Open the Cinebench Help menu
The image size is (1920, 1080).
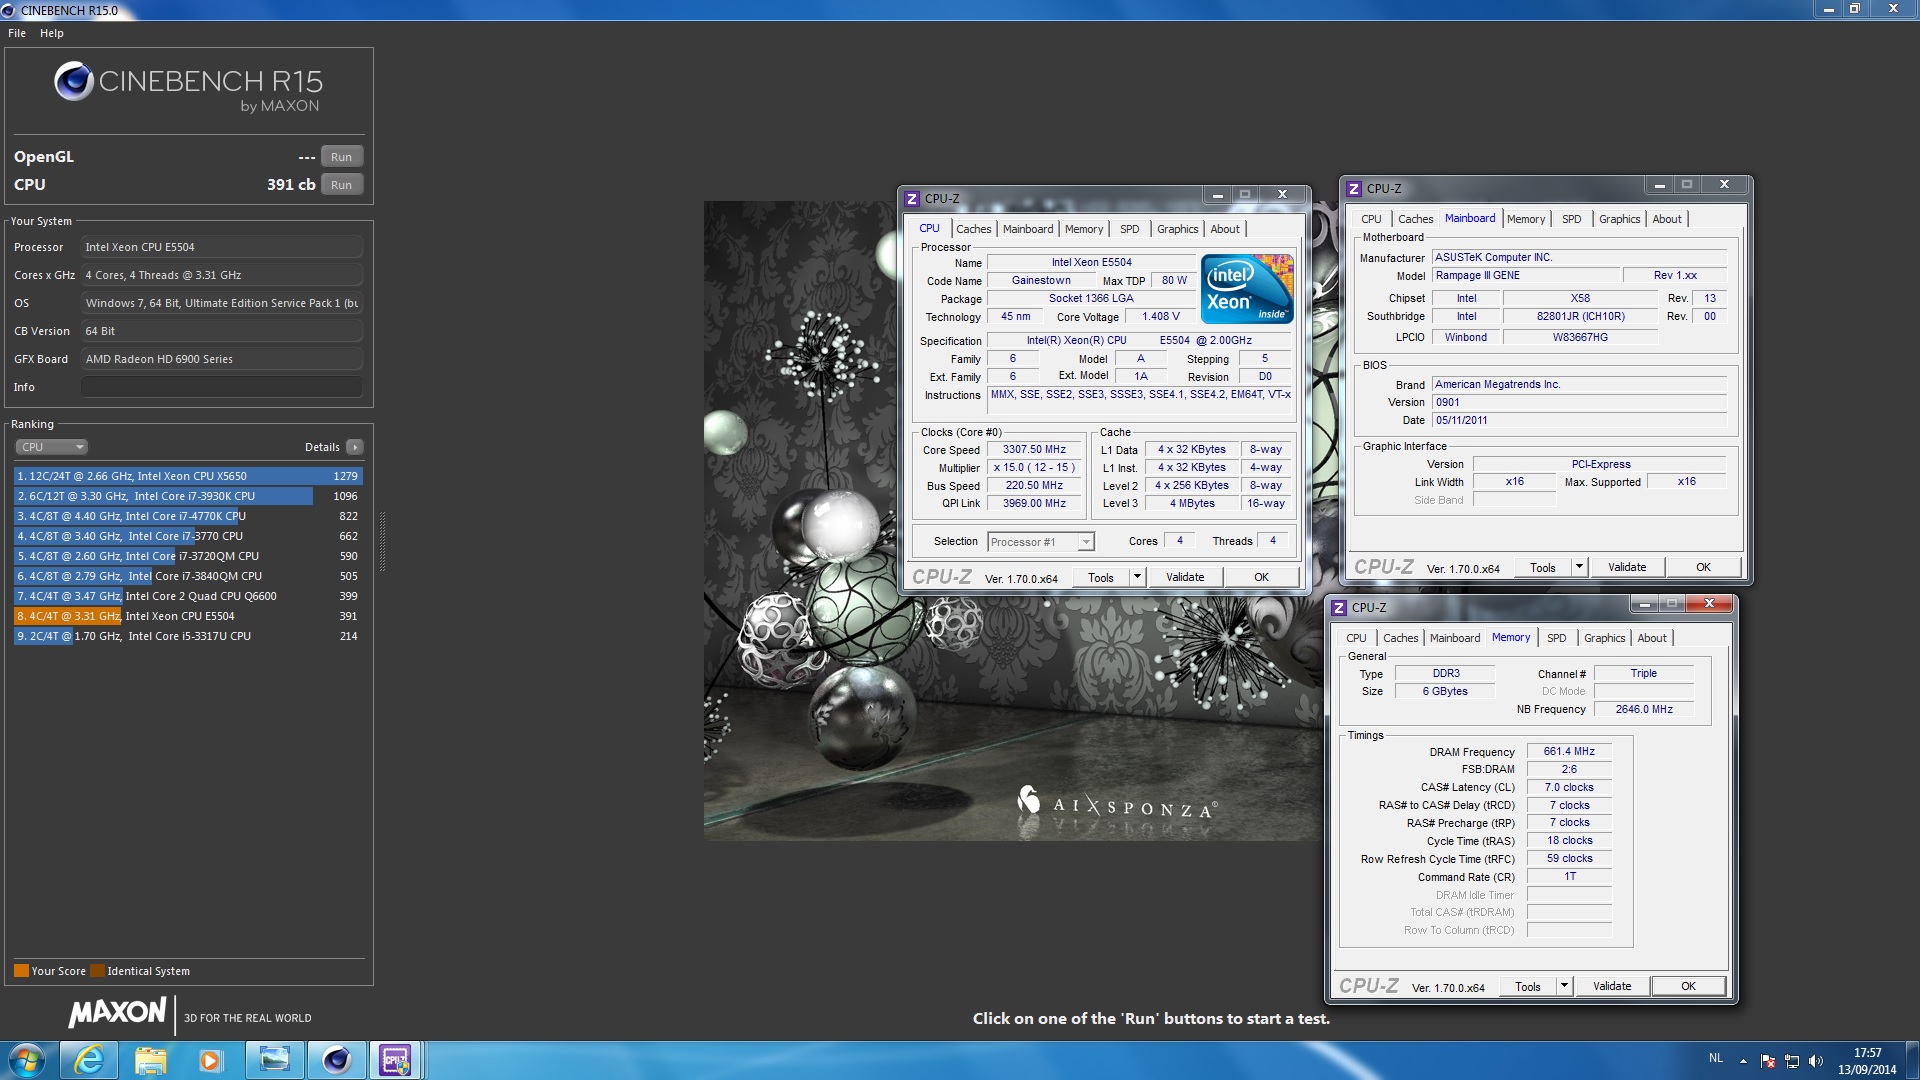[52, 33]
